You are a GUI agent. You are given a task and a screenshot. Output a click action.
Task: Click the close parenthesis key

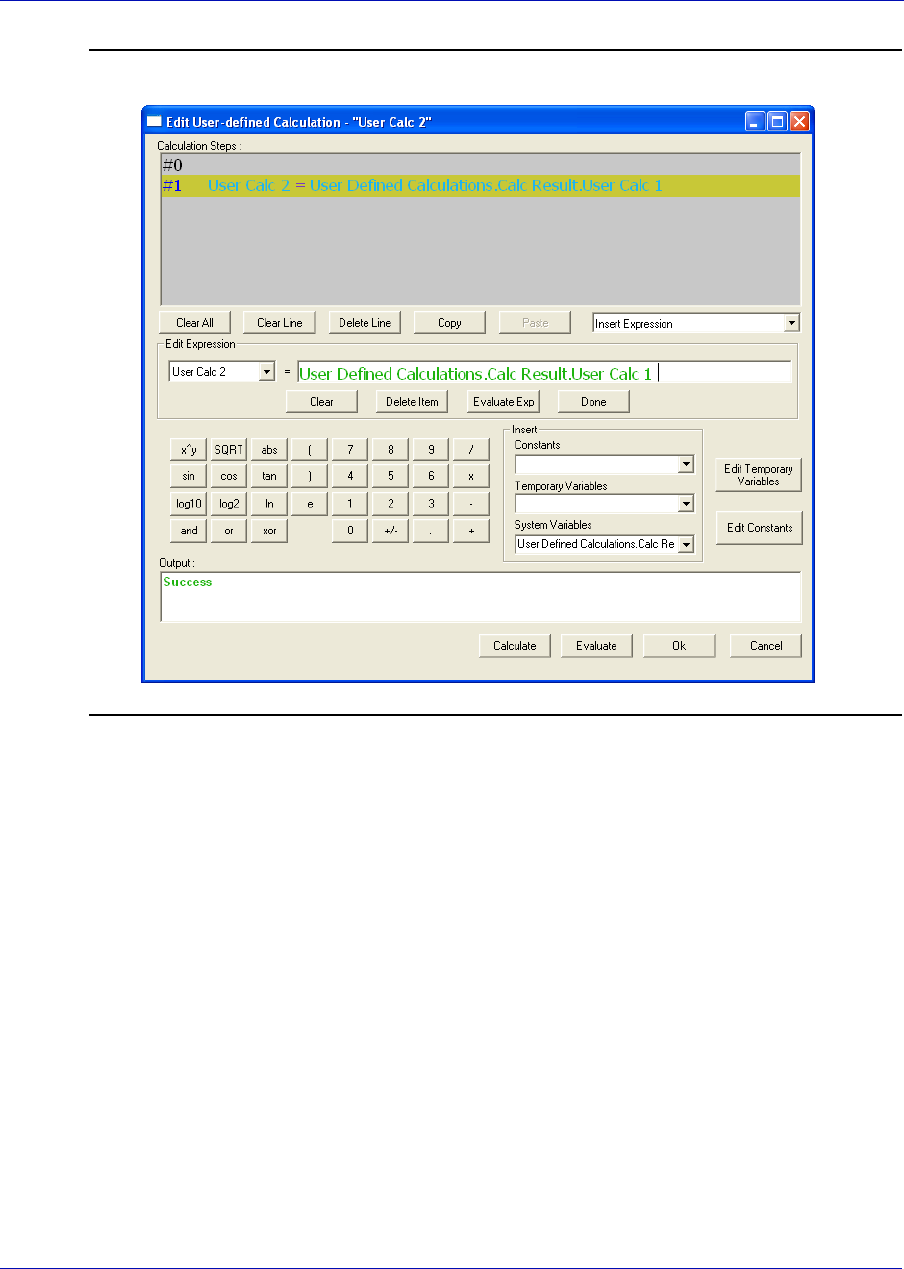310,477
